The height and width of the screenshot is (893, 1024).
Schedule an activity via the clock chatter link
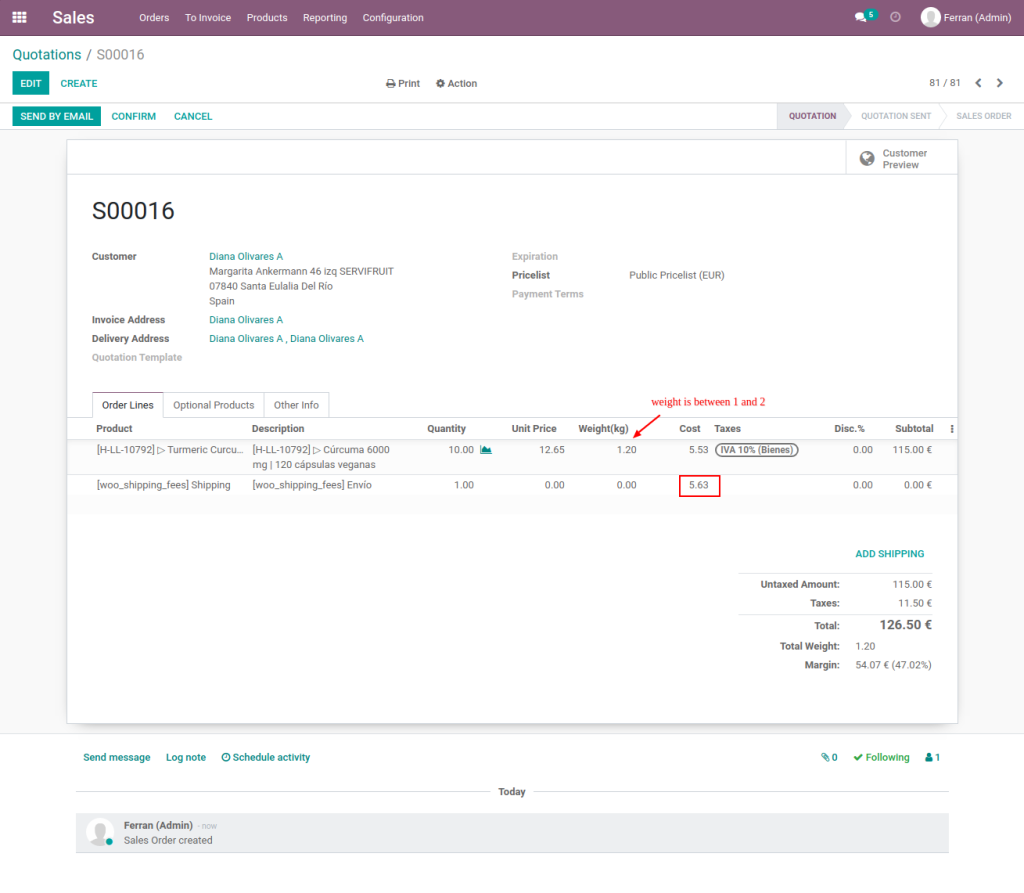point(265,757)
